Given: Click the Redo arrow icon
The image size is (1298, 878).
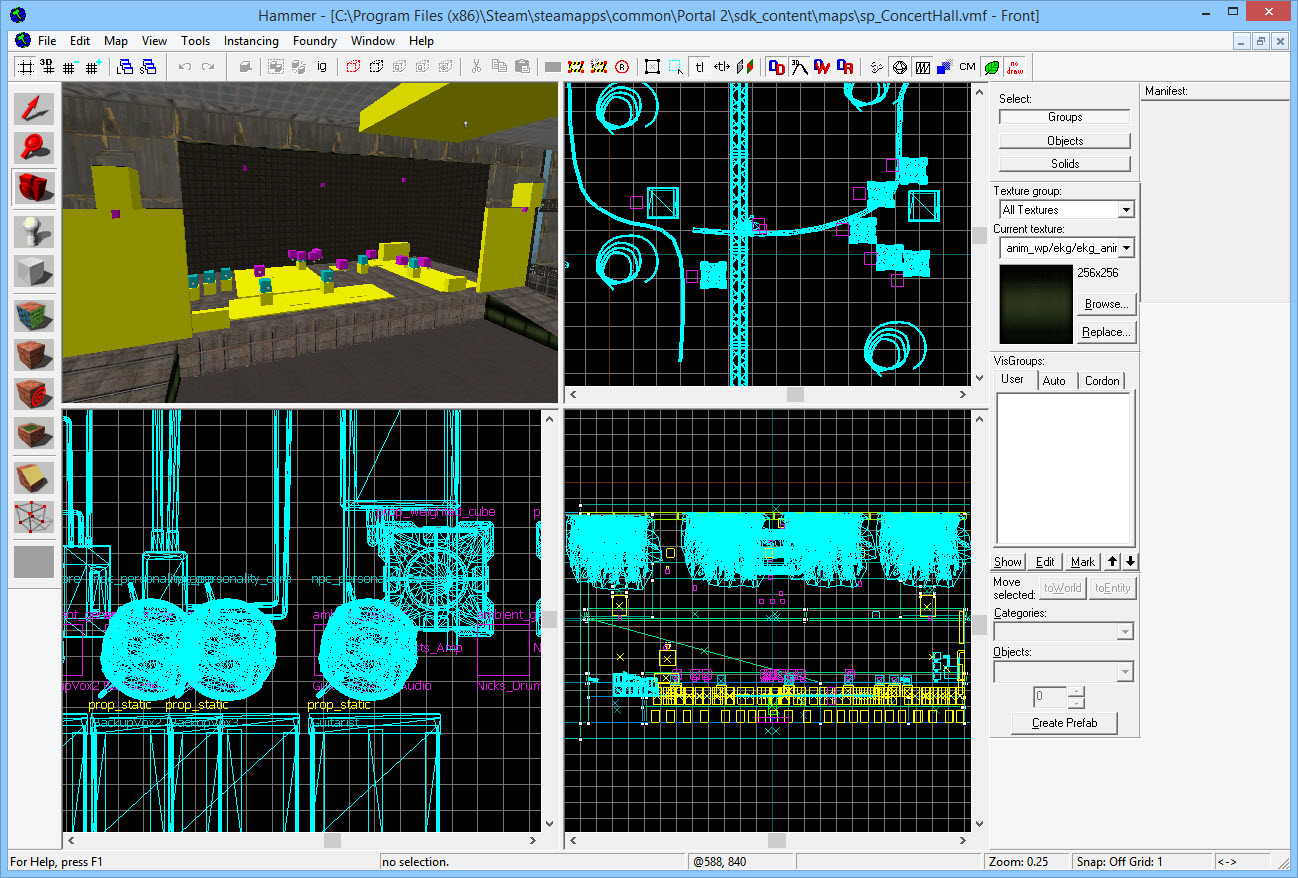Looking at the screenshot, I should [207, 67].
